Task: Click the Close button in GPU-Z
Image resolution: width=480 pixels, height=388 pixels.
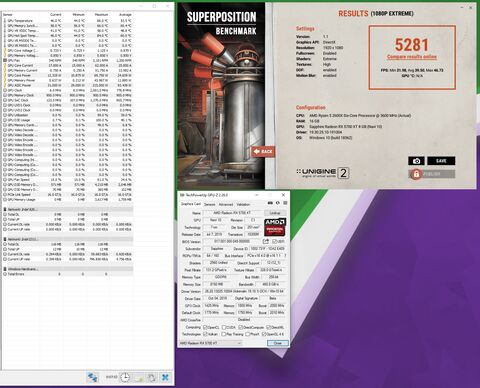Action: (278, 343)
